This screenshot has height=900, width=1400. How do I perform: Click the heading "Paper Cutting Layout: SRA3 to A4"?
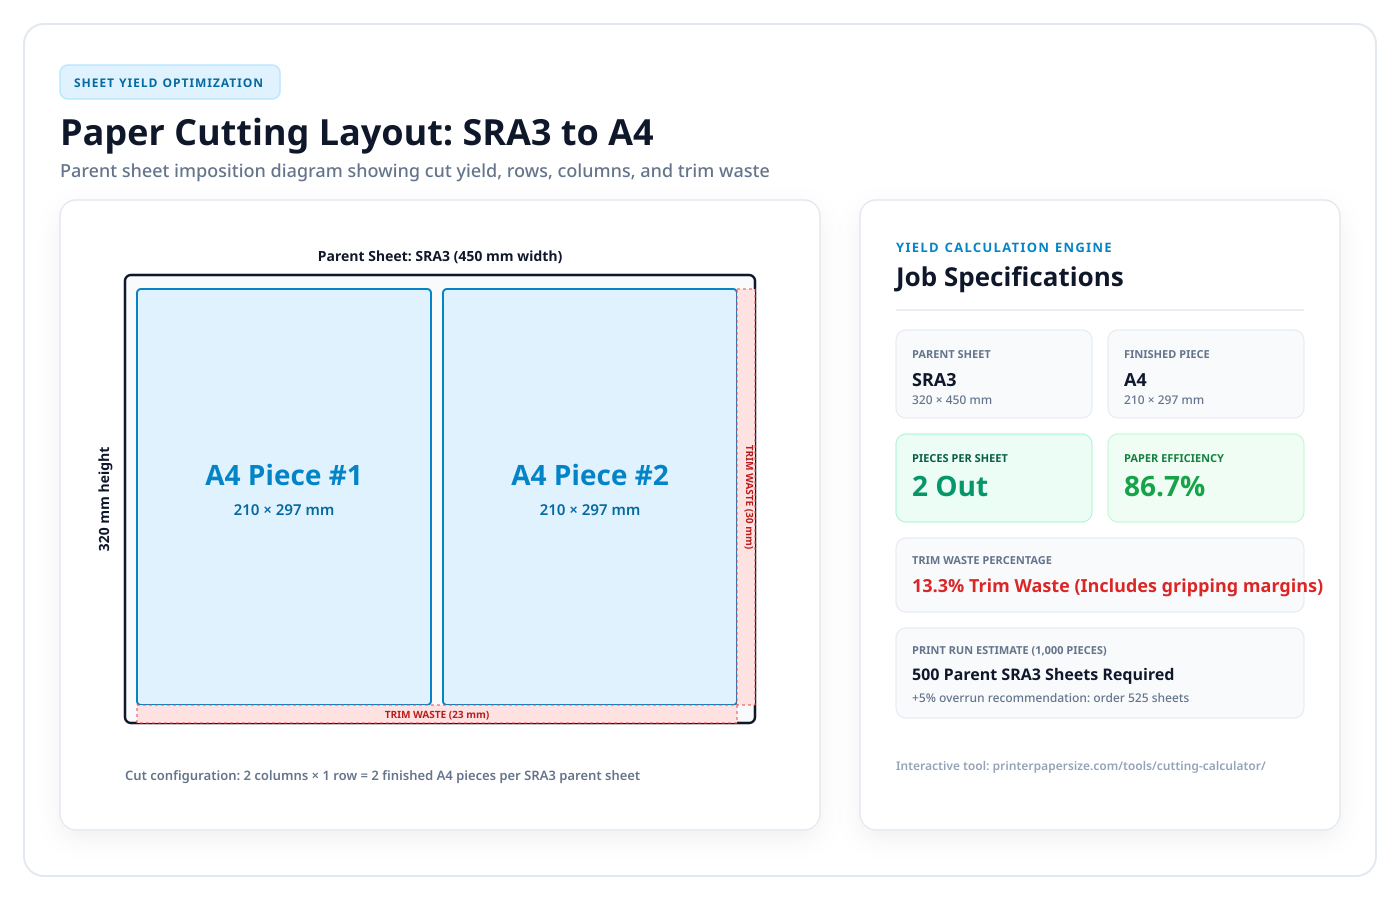[x=357, y=132]
